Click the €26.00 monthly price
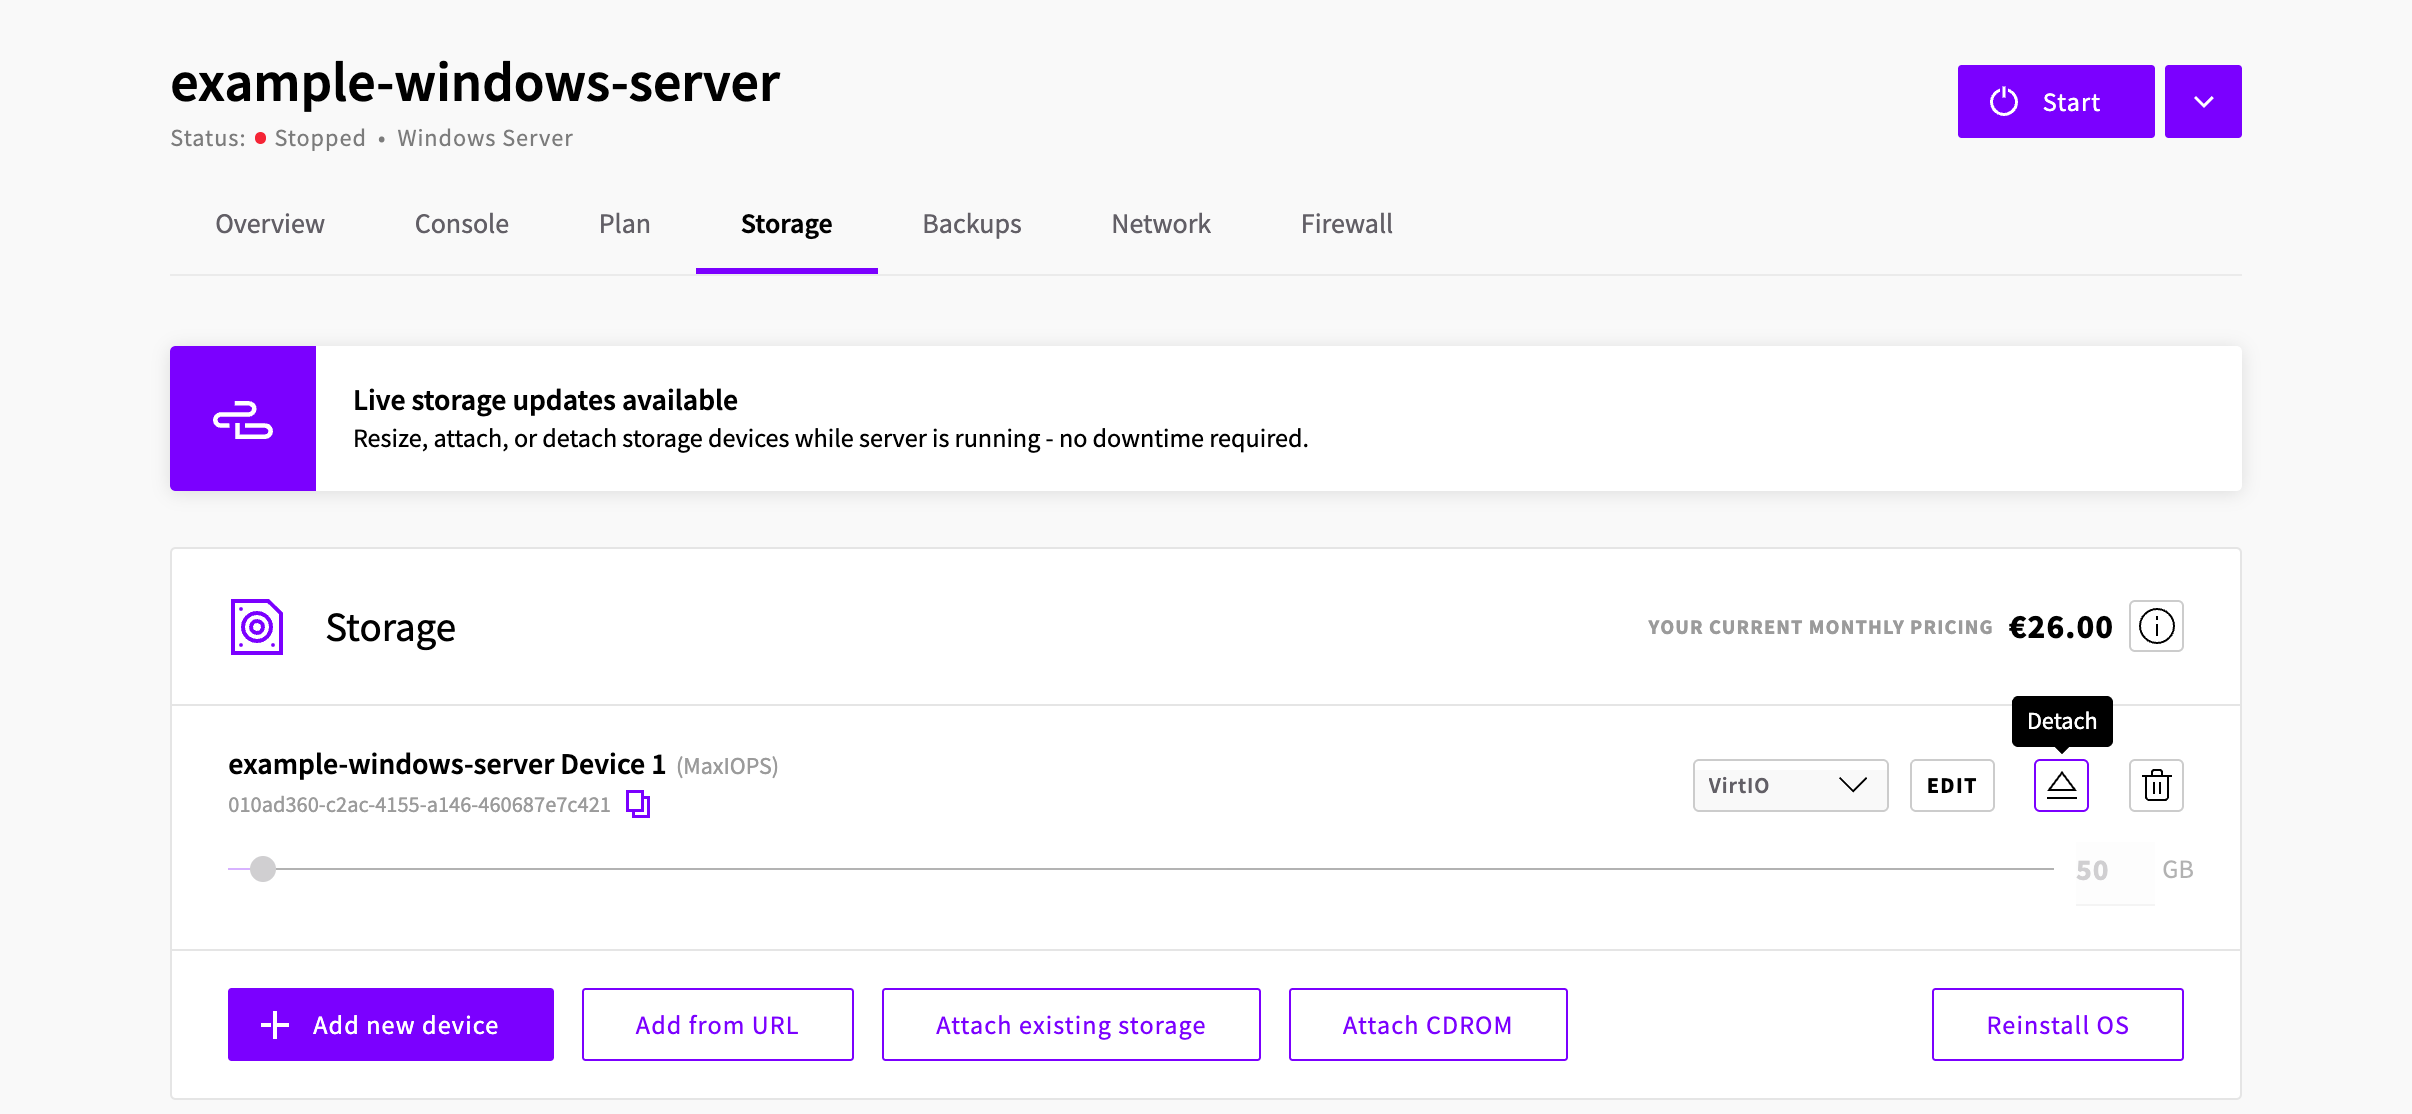This screenshot has height=1114, width=2412. pyautogui.click(x=2061, y=627)
